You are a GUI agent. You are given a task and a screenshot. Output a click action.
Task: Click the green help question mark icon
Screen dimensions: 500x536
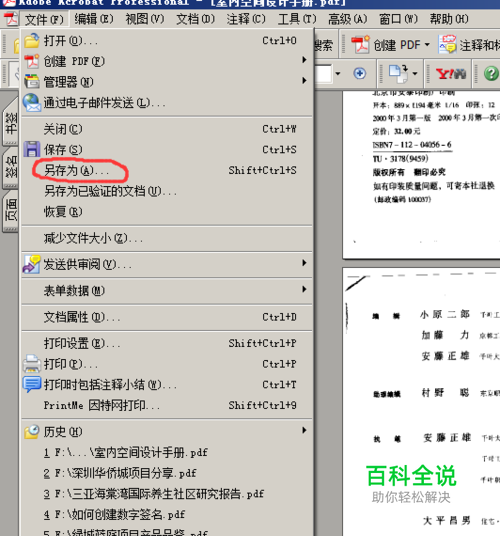491,73
